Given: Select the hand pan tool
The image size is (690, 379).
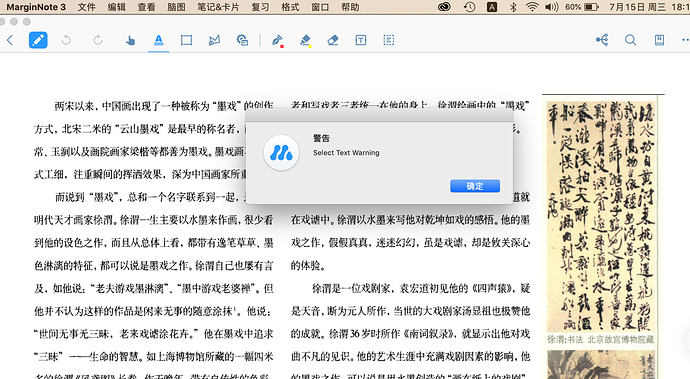Looking at the screenshot, I should [x=130, y=40].
